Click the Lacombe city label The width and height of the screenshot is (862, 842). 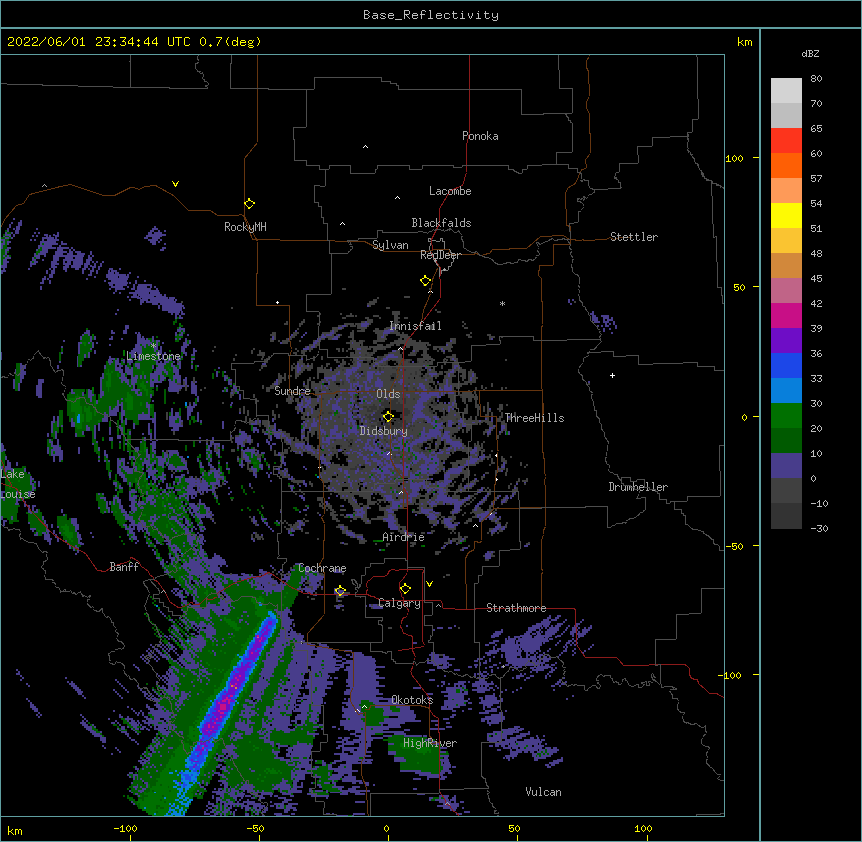click(x=450, y=191)
